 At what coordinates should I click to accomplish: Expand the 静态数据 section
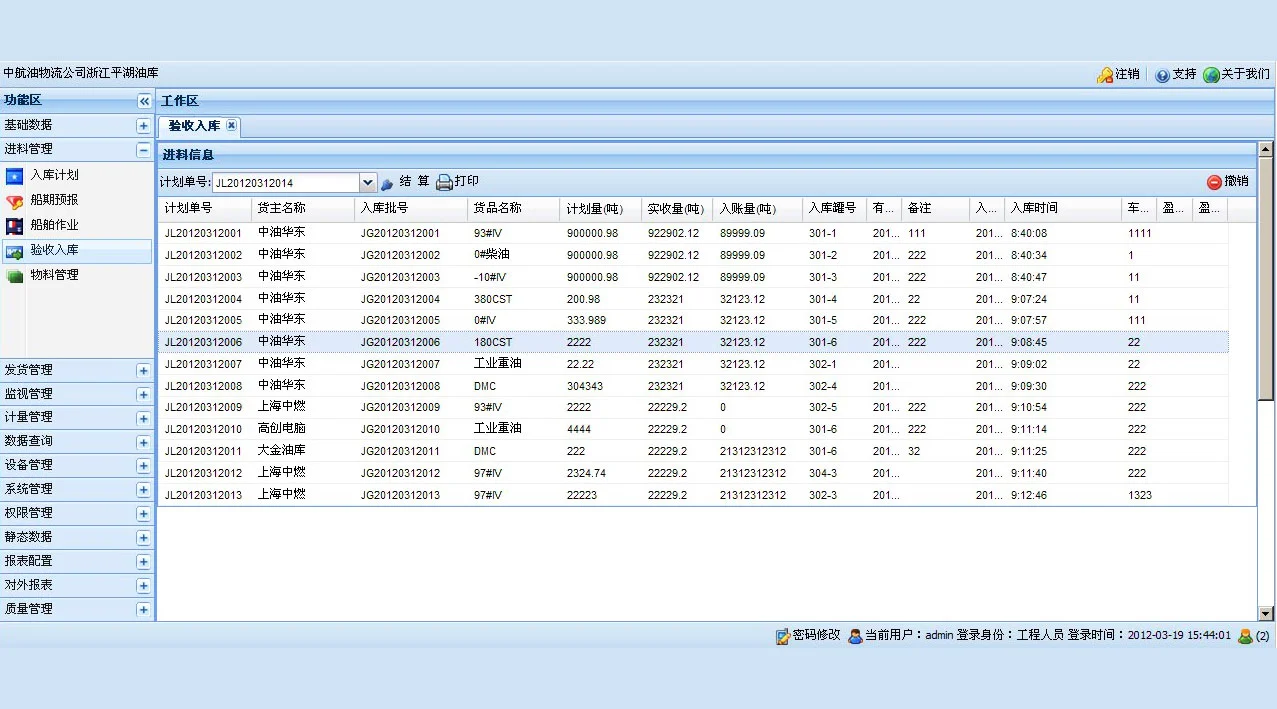pyautogui.click(x=143, y=538)
